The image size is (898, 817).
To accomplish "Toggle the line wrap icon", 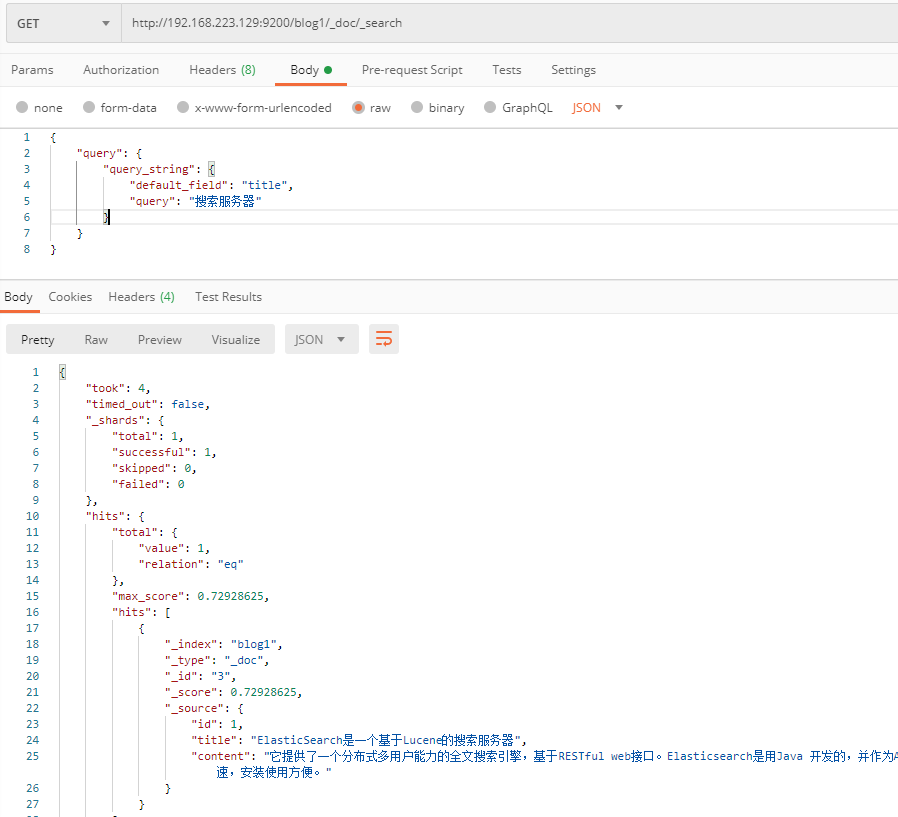I will [x=384, y=339].
